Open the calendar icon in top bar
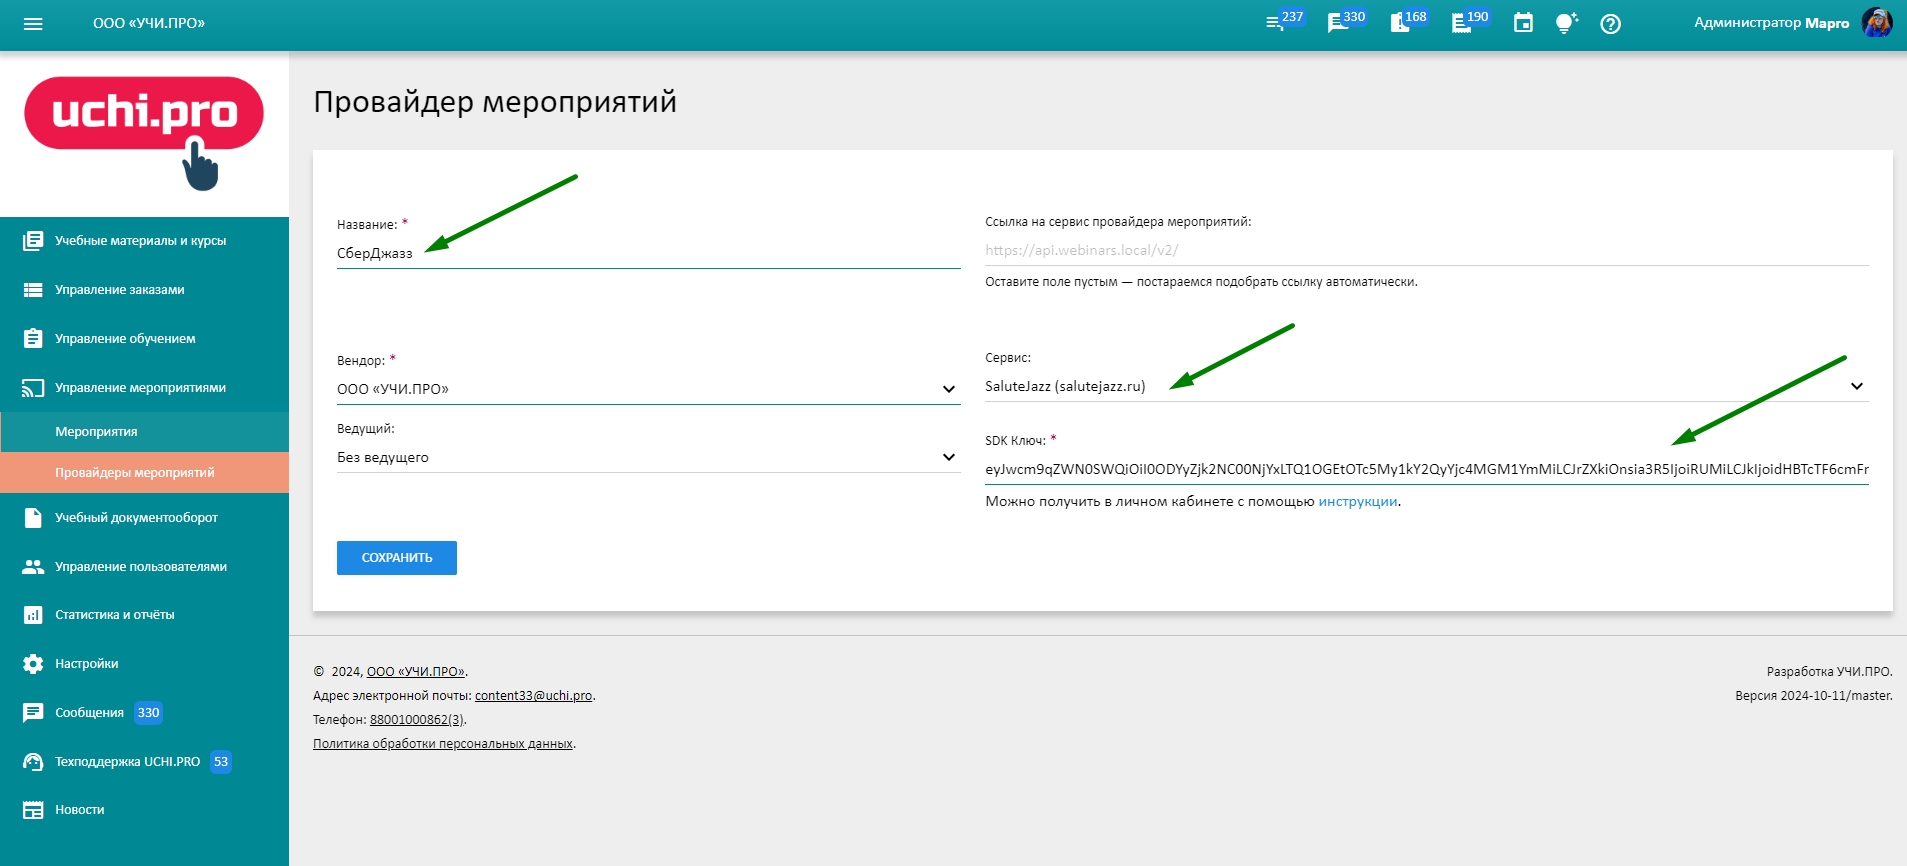Screen dimensions: 1907x866 [x=1523, y=23]
